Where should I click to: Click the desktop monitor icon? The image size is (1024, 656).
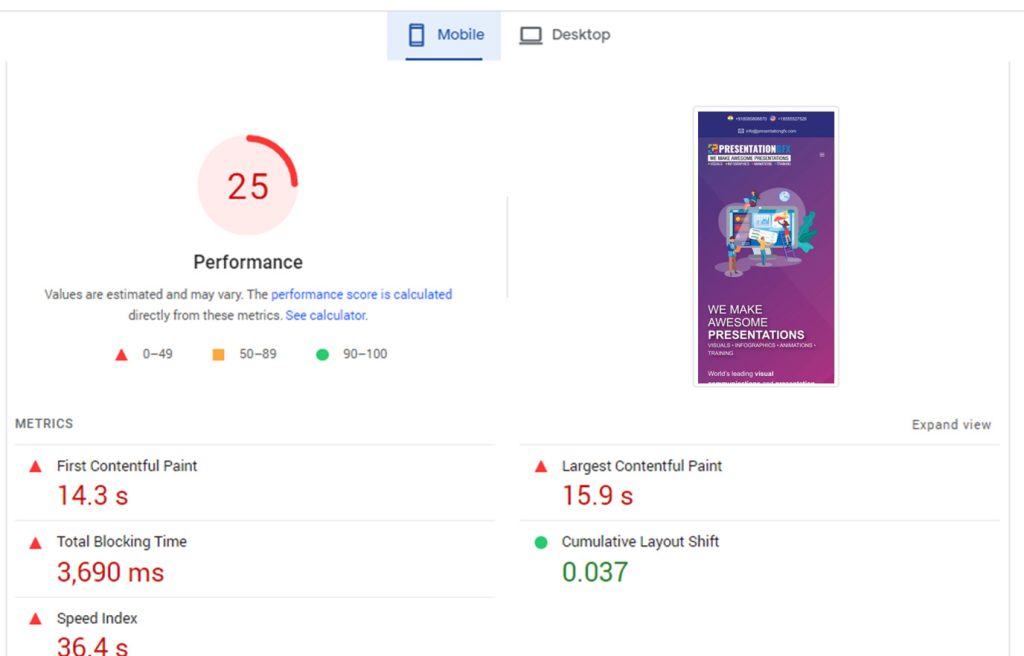pyautogui.click(x=530, y=35)
